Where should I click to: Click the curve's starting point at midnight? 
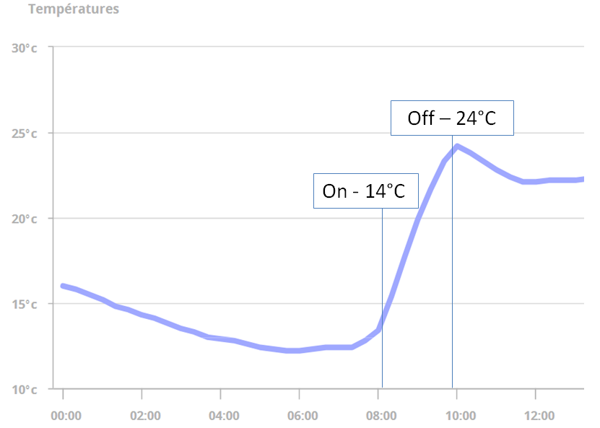(63, 286)
